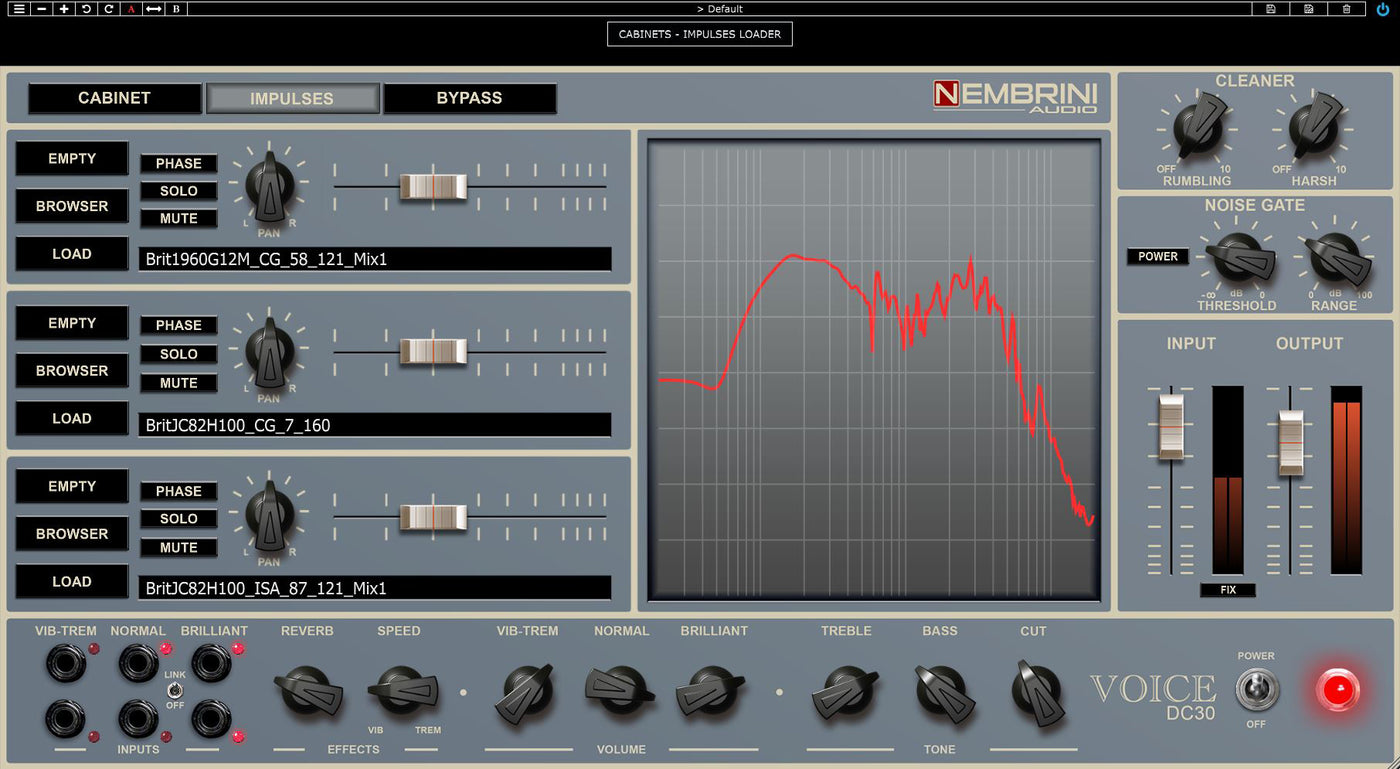Toggle PHASE on the BritJC82H100_ISA_87_121_Mix1 slot

(179, 491)
